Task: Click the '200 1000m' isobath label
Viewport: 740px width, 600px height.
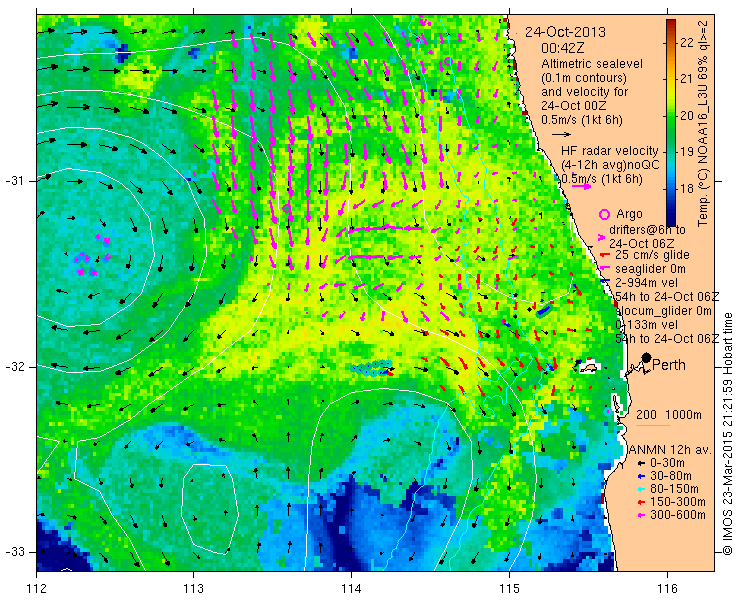Action: click(669, 415)
